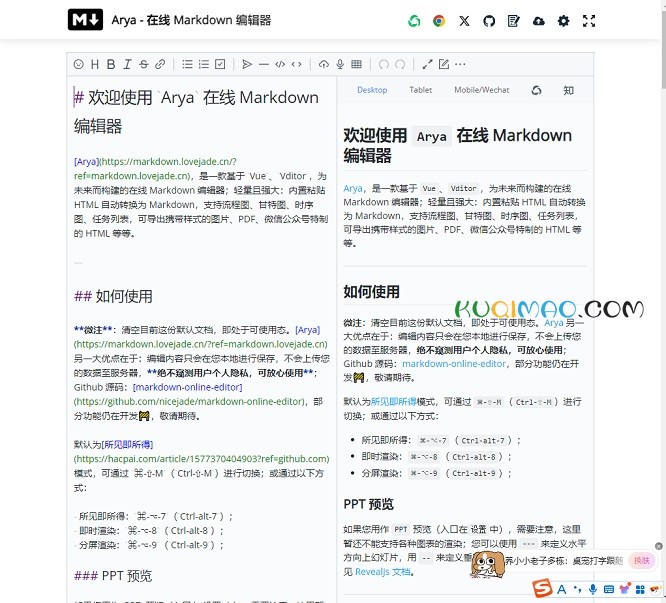Undo the last edit
Screen dimensions: 666x603
pyautogui.click(x=384, y=64)
